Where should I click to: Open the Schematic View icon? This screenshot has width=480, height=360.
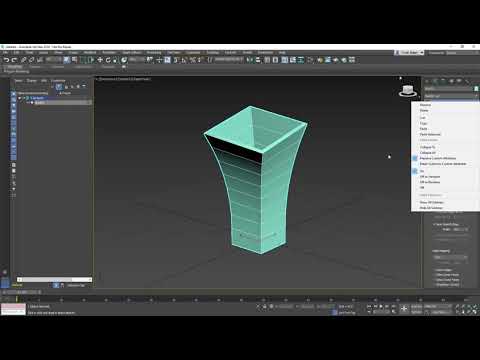coord(301,60)
